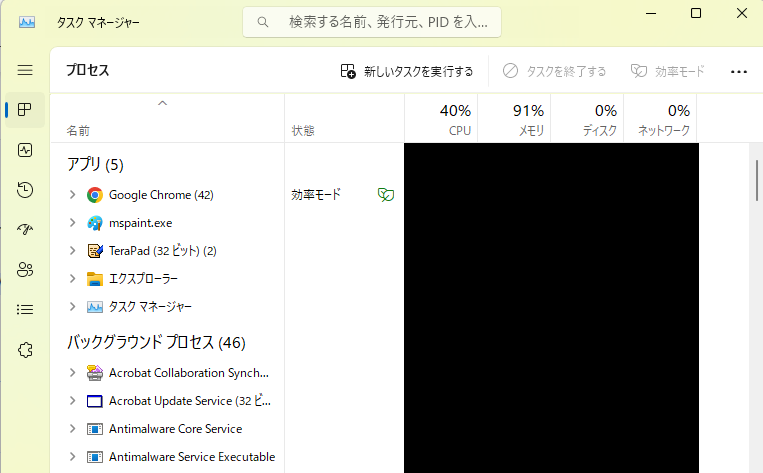Image resolution: width=763 pixels, height=473 pixels.
Task: Expand the エクスプローラー process
Action: point(73,278)
